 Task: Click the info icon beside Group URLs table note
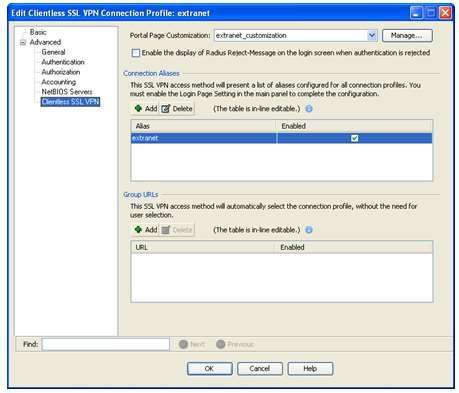(x=309, y=230)
